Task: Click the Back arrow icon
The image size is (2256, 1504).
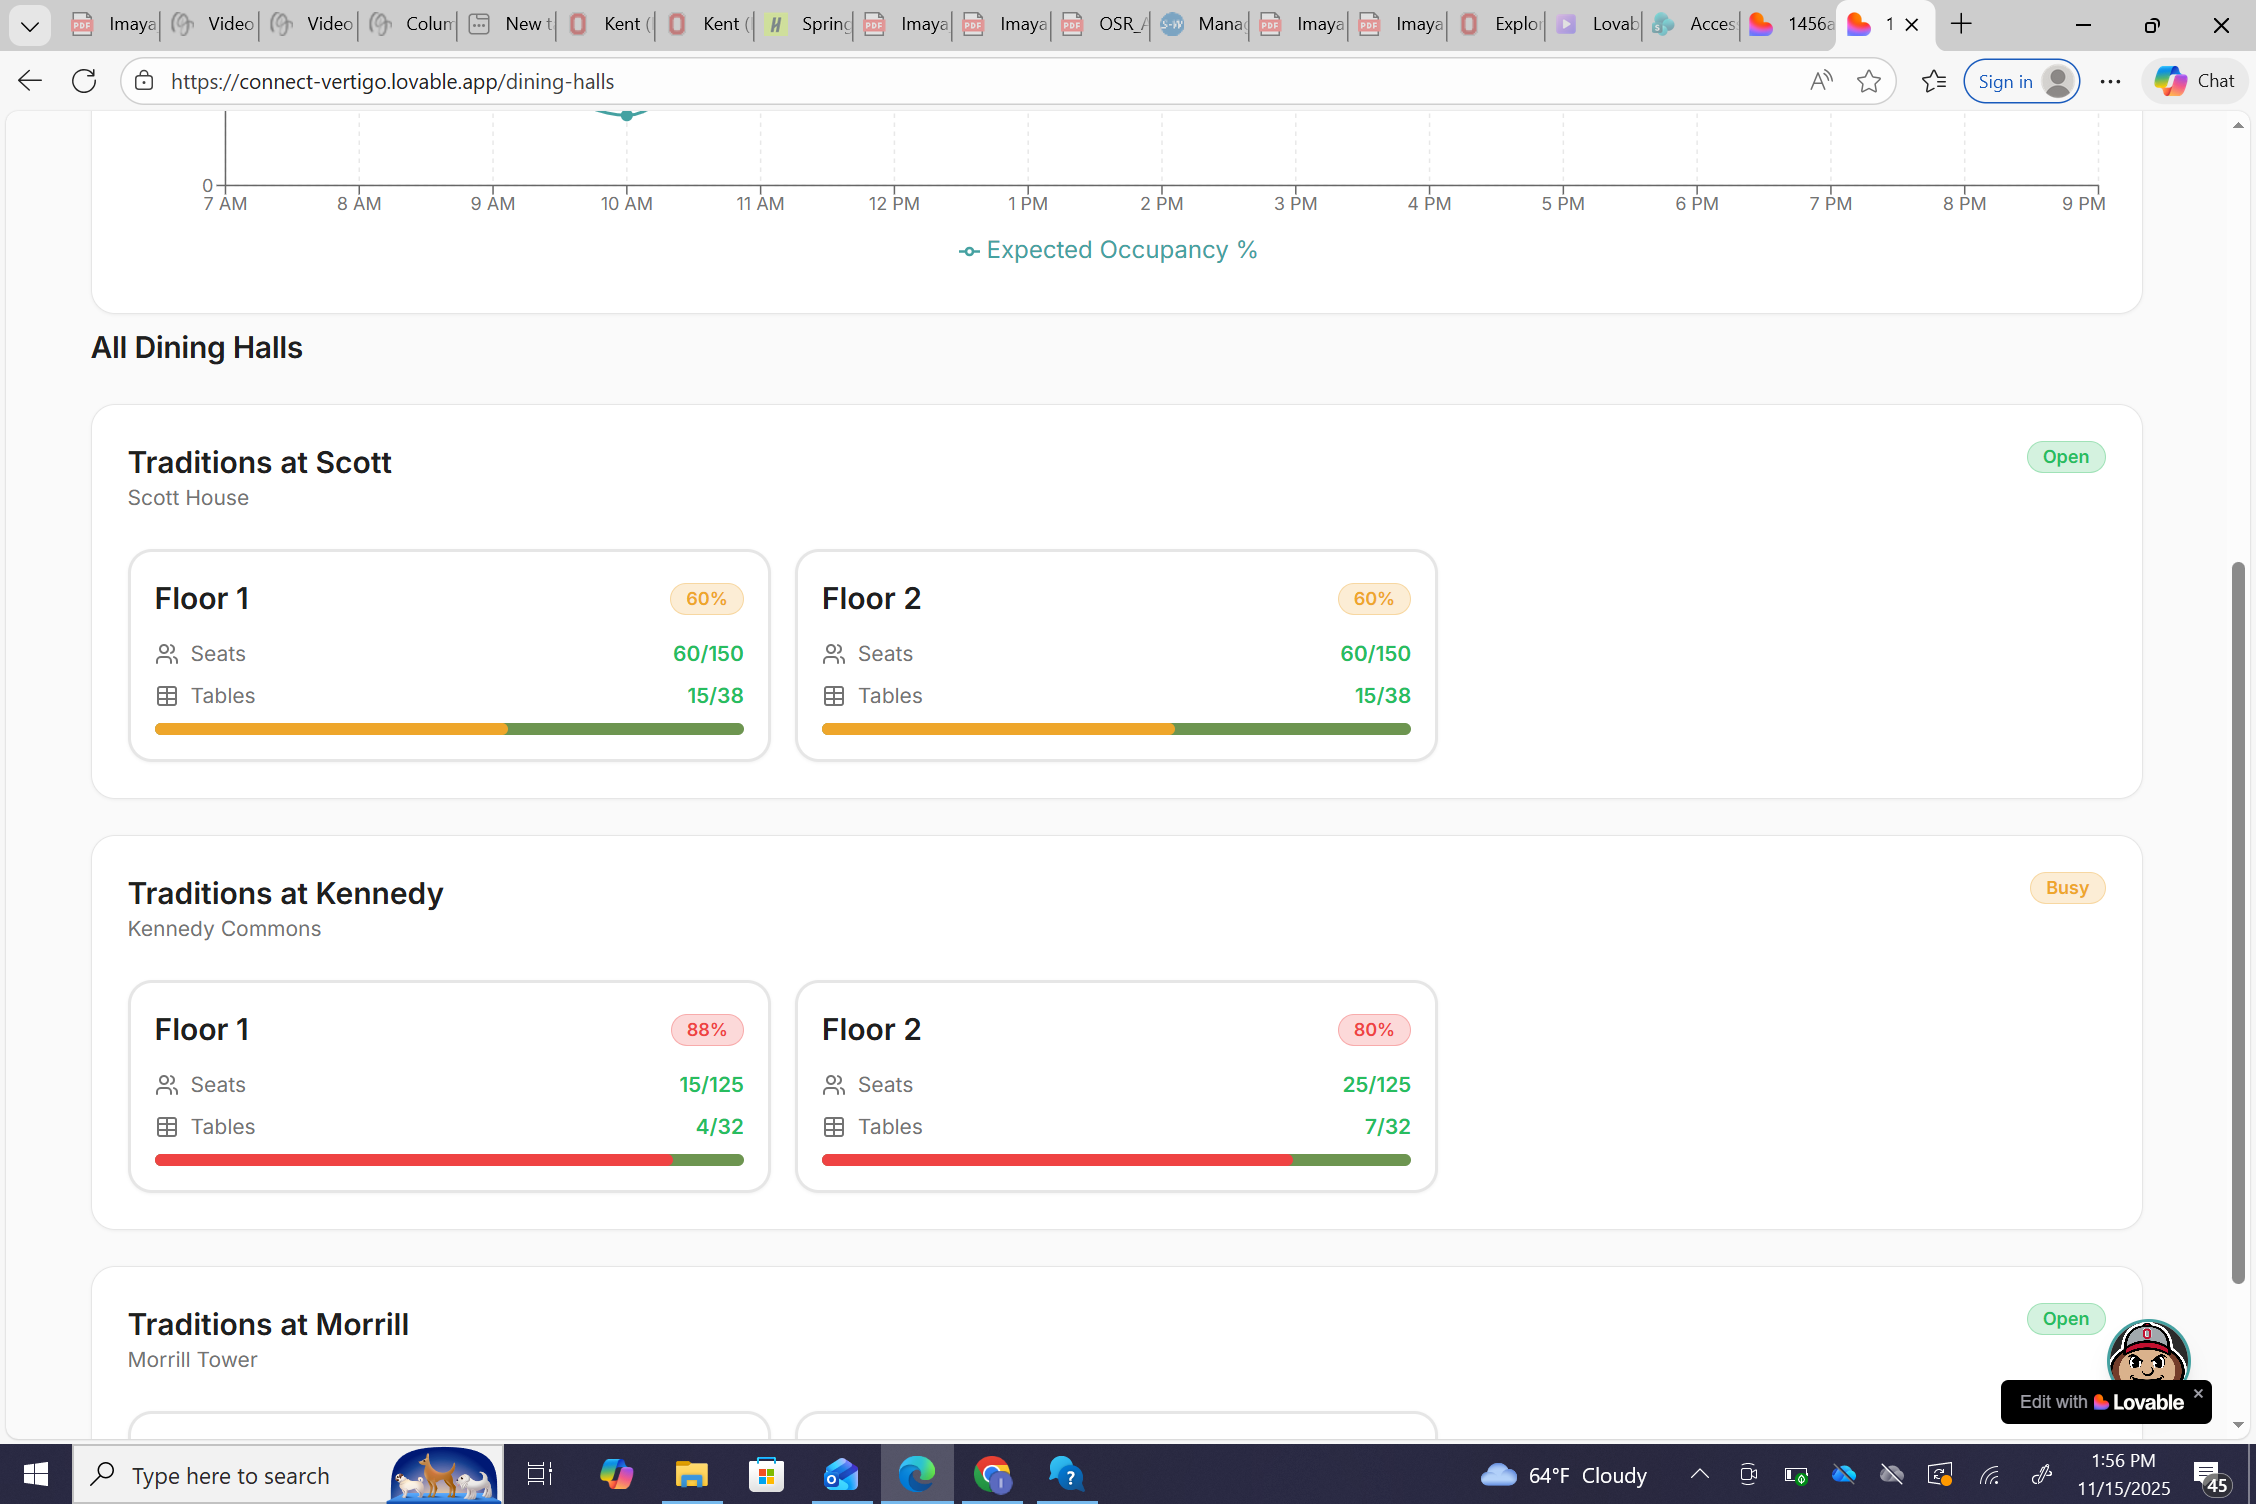Action: point(29,81)
